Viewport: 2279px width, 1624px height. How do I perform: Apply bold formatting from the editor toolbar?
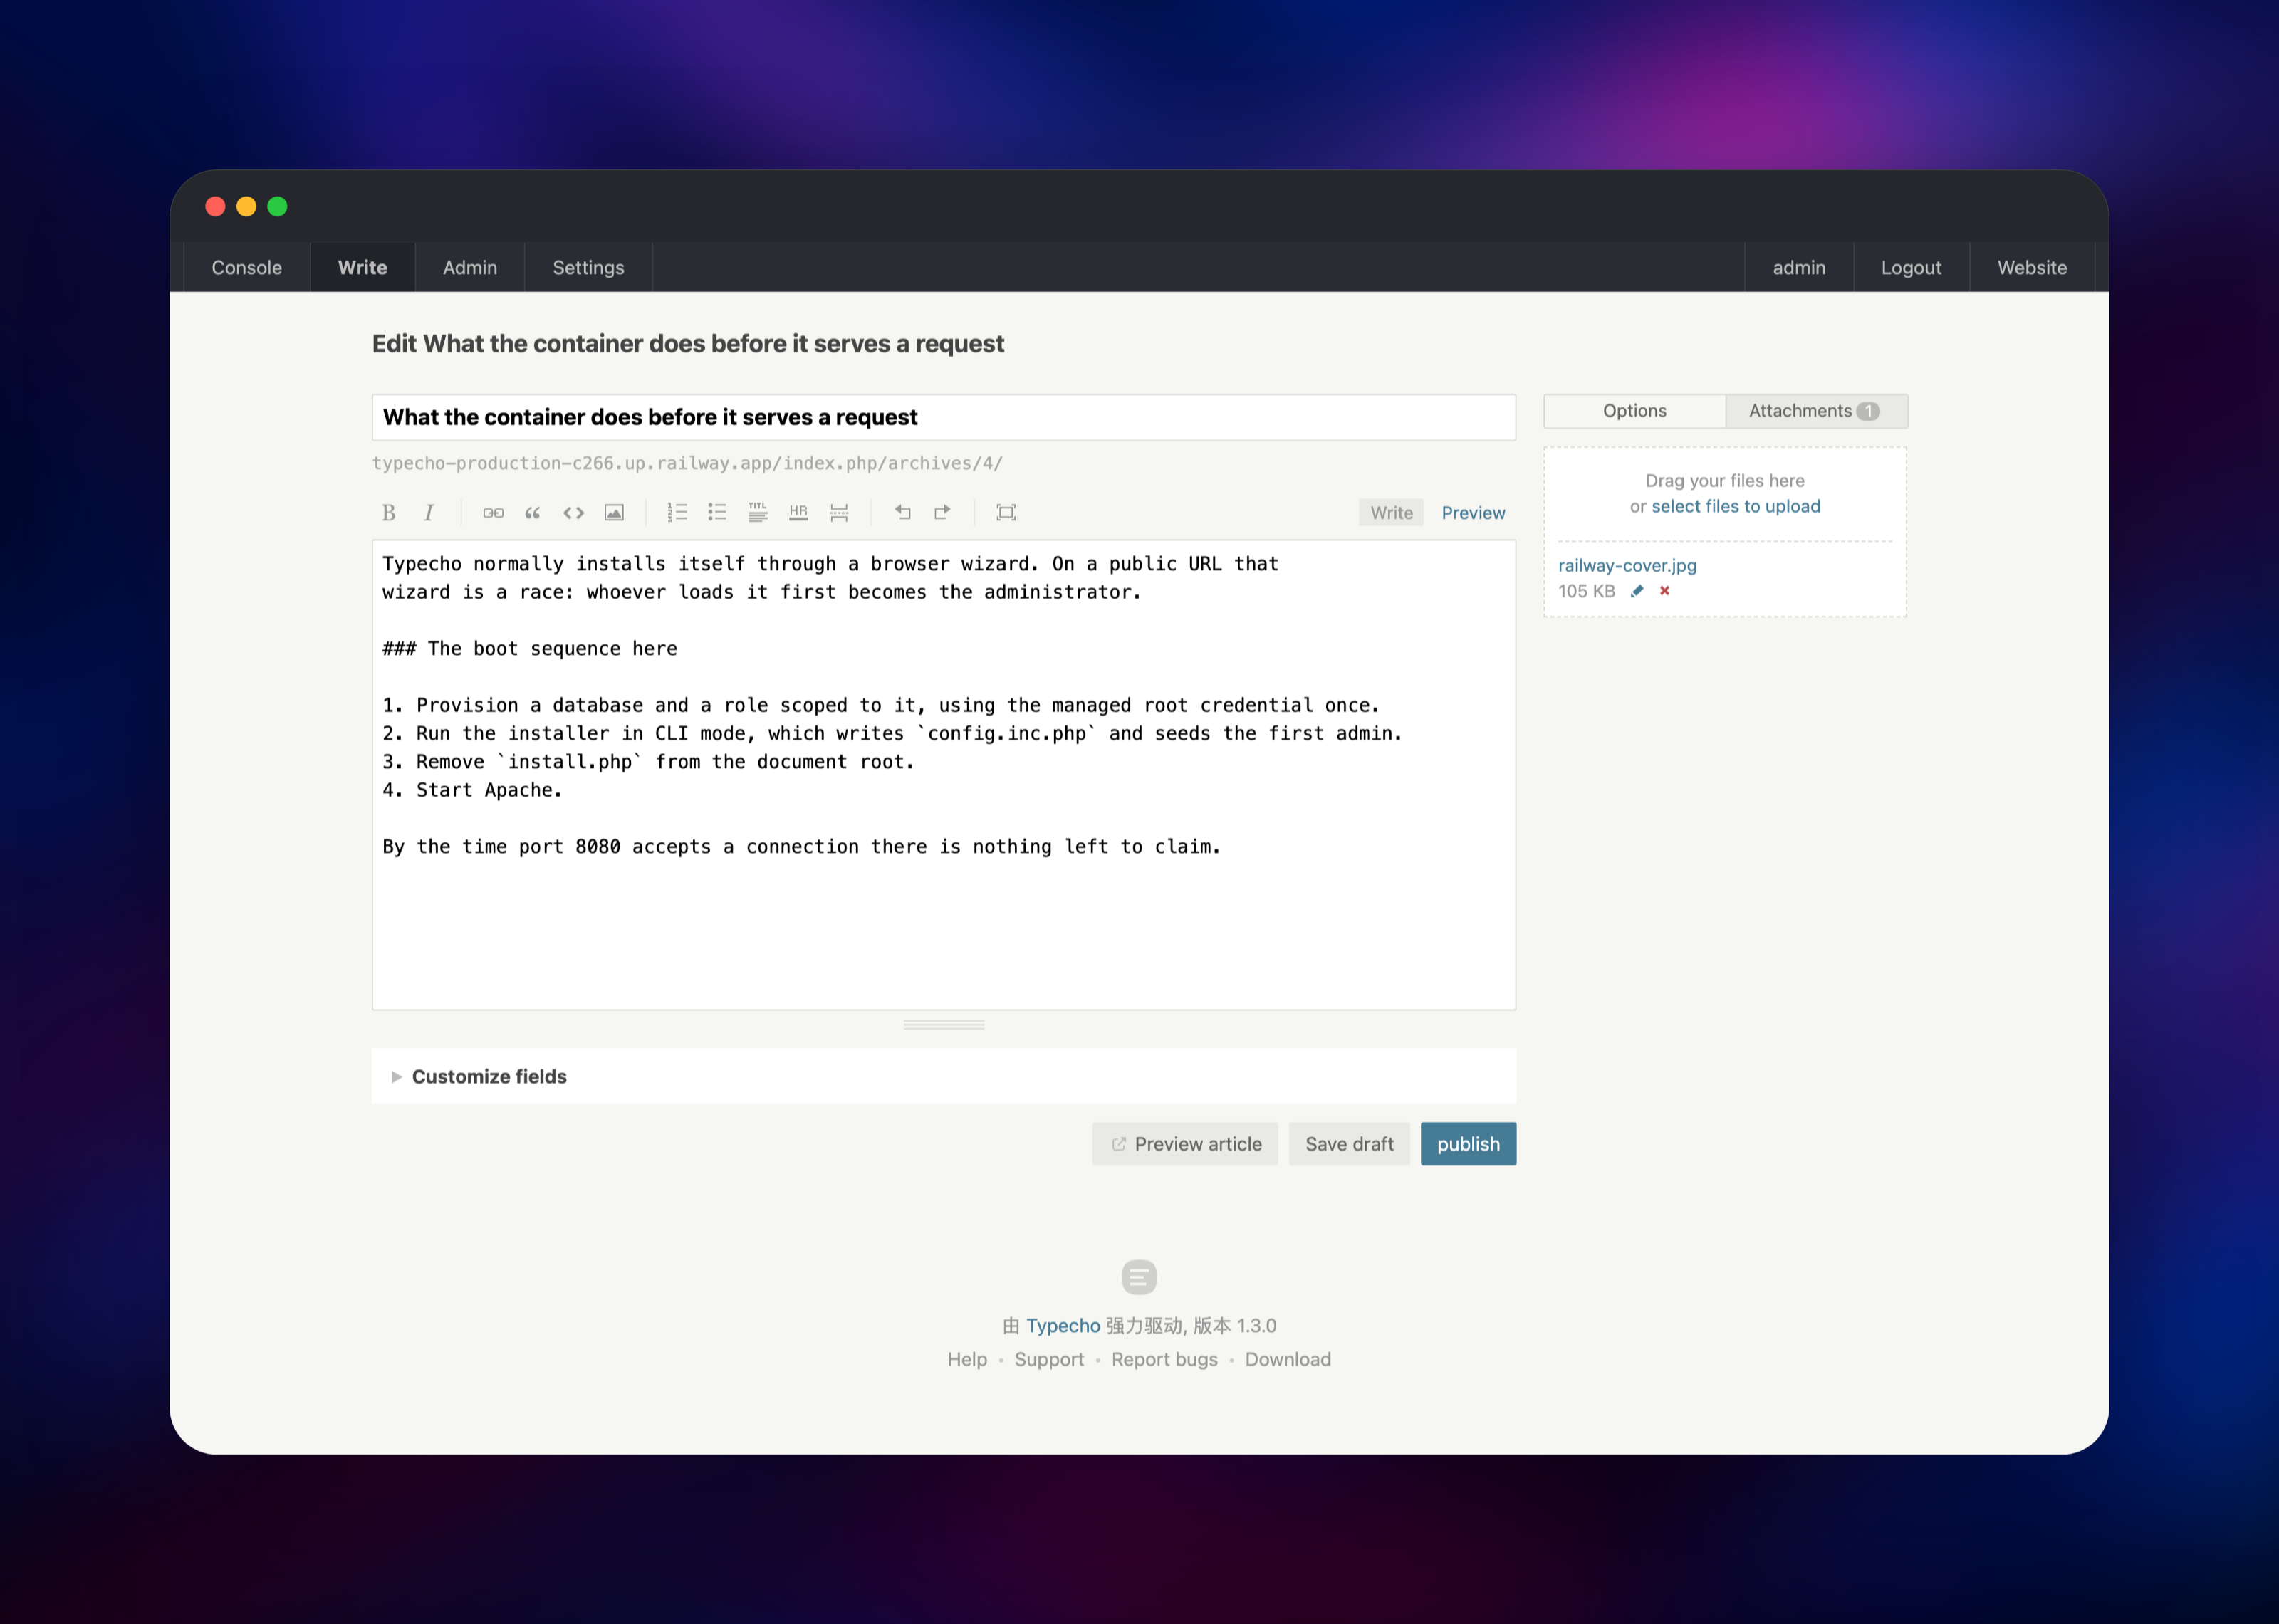tap(389, 512)
